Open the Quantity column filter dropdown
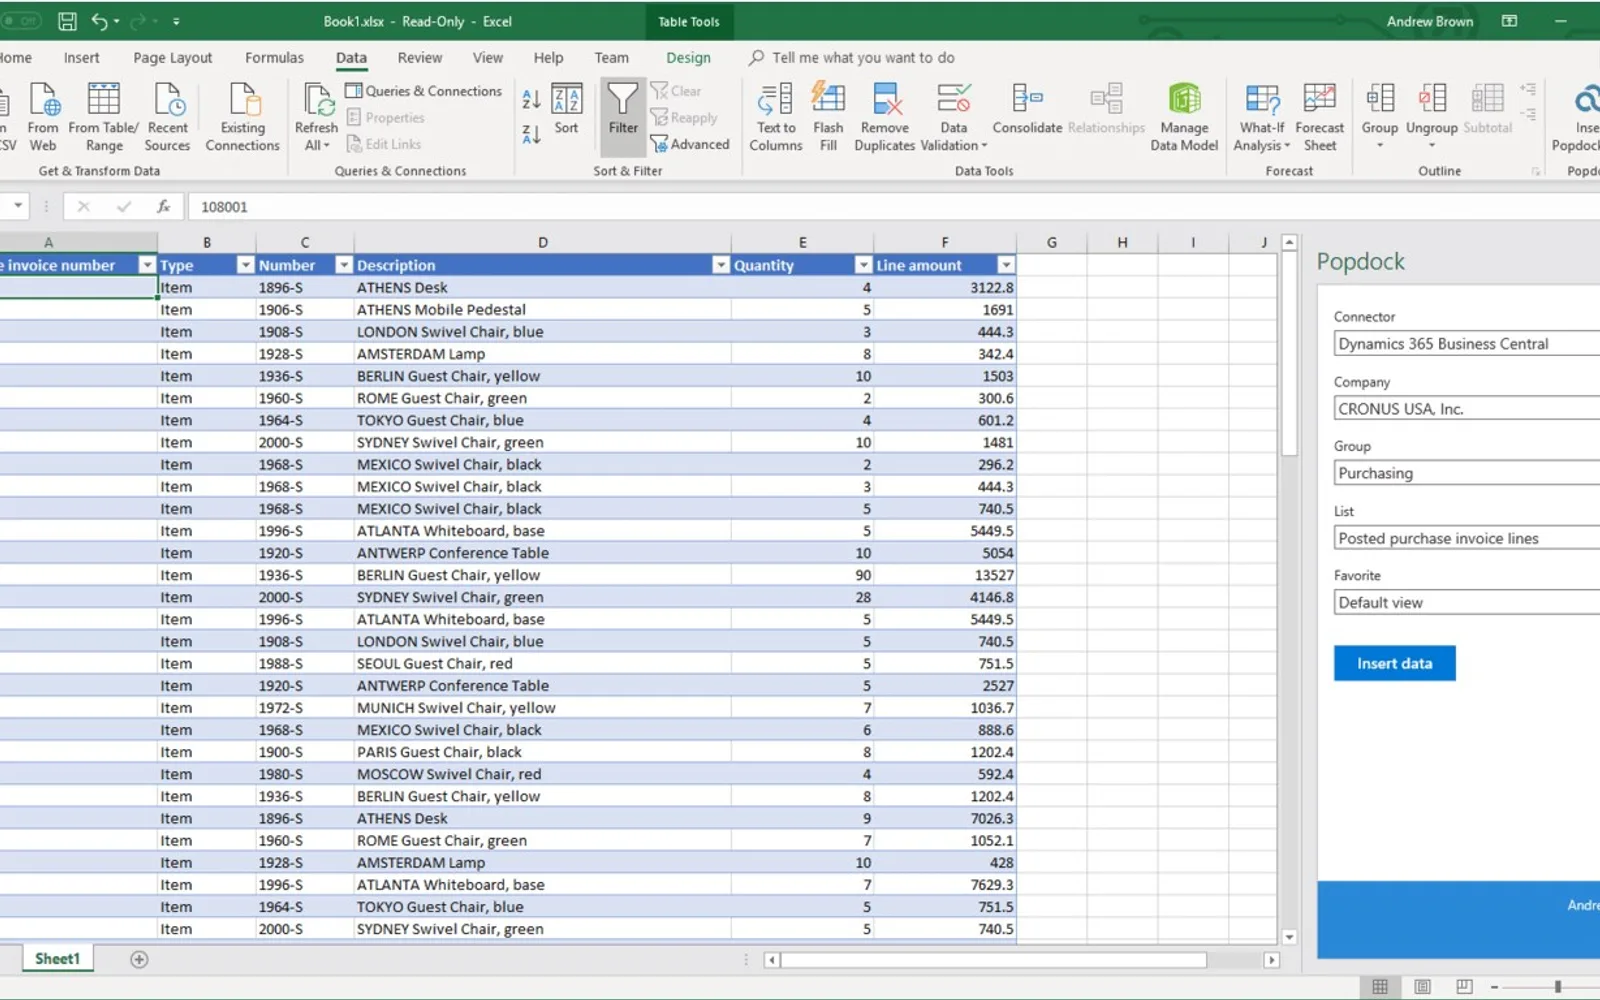 863,265
